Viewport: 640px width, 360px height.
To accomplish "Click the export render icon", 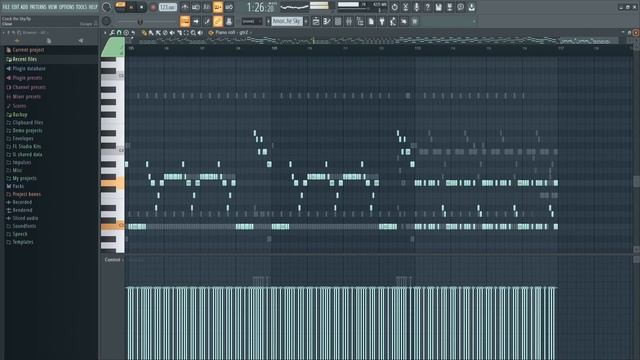I will pyautogui.click(x=449, y=7).
